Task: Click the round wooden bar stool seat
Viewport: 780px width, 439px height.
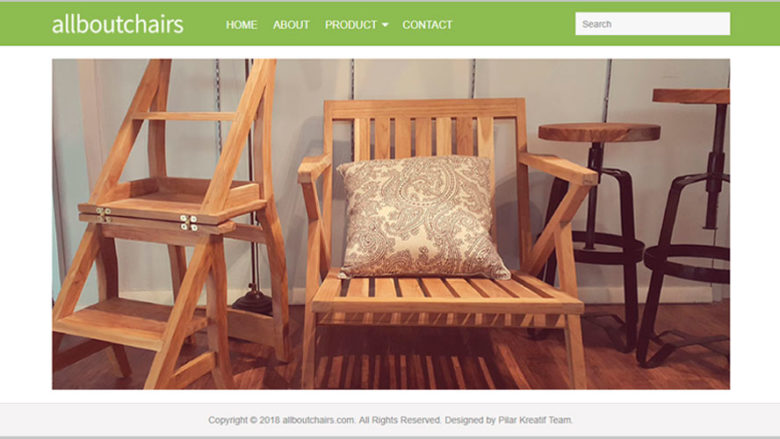Action: (599, 133)
